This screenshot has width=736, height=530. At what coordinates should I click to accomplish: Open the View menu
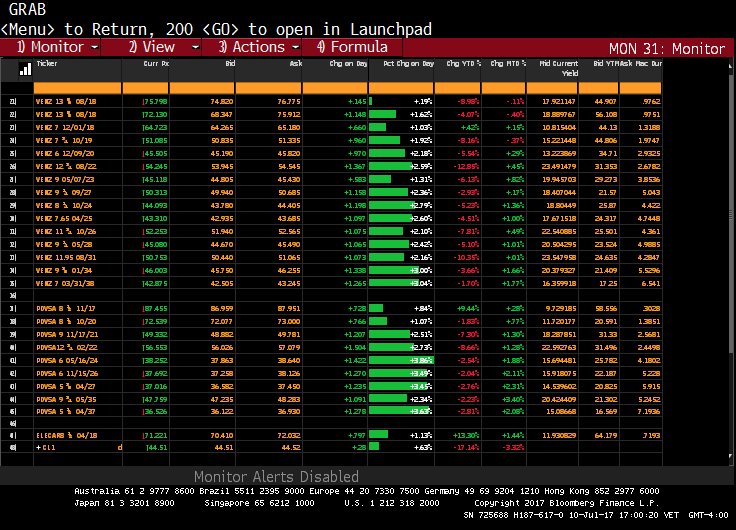(x=152, y=47)
